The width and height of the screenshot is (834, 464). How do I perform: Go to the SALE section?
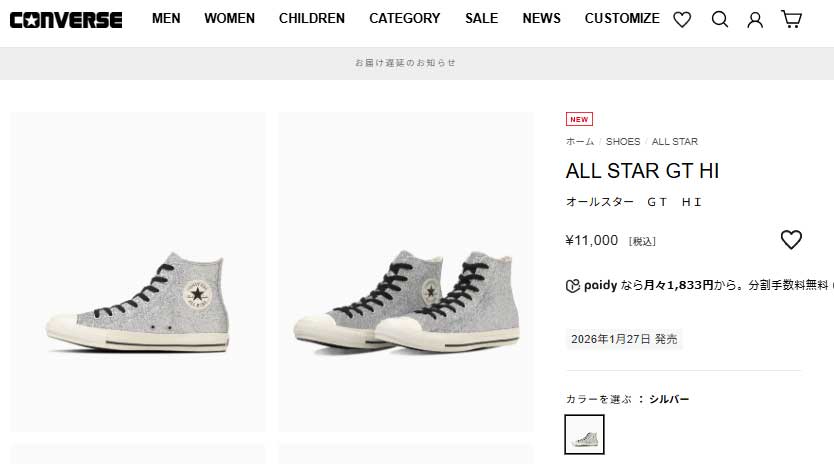pos(481,18)
